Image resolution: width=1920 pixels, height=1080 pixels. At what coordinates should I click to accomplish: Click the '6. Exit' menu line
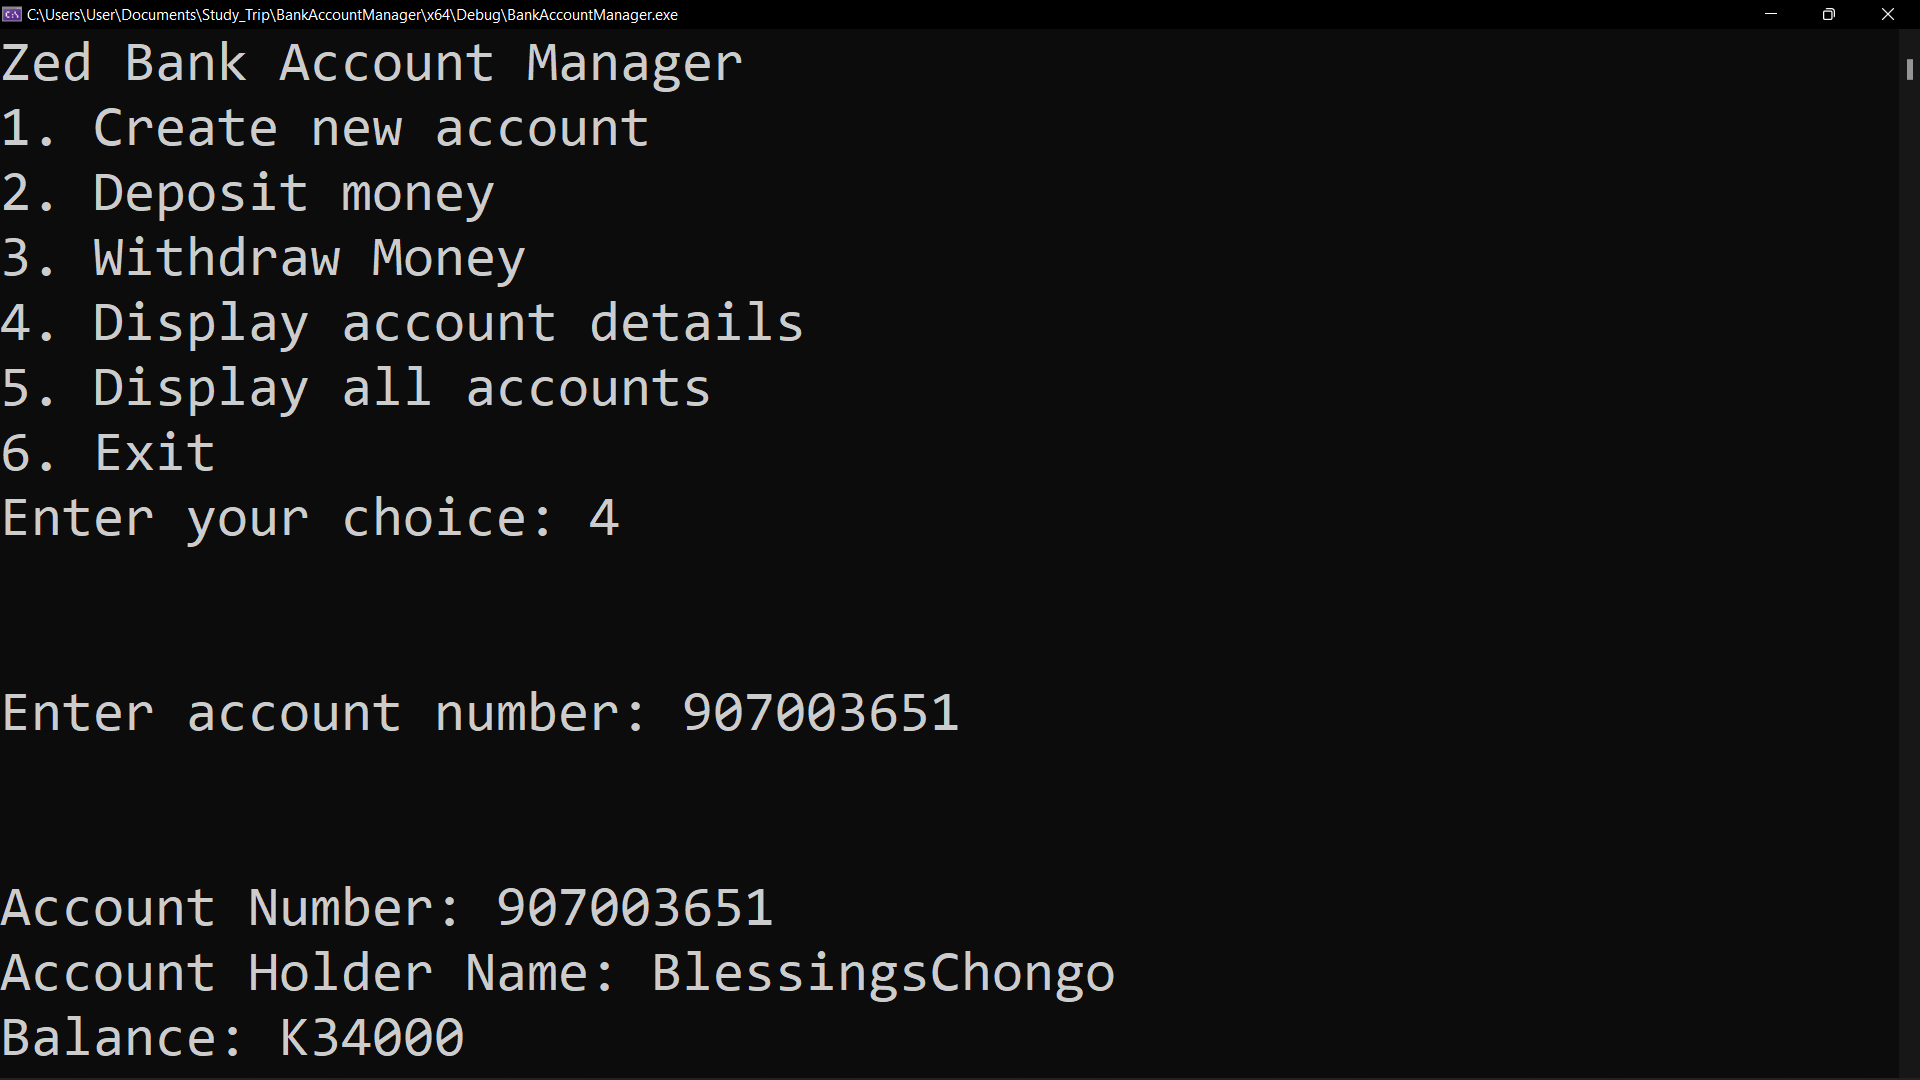[108, 454]
